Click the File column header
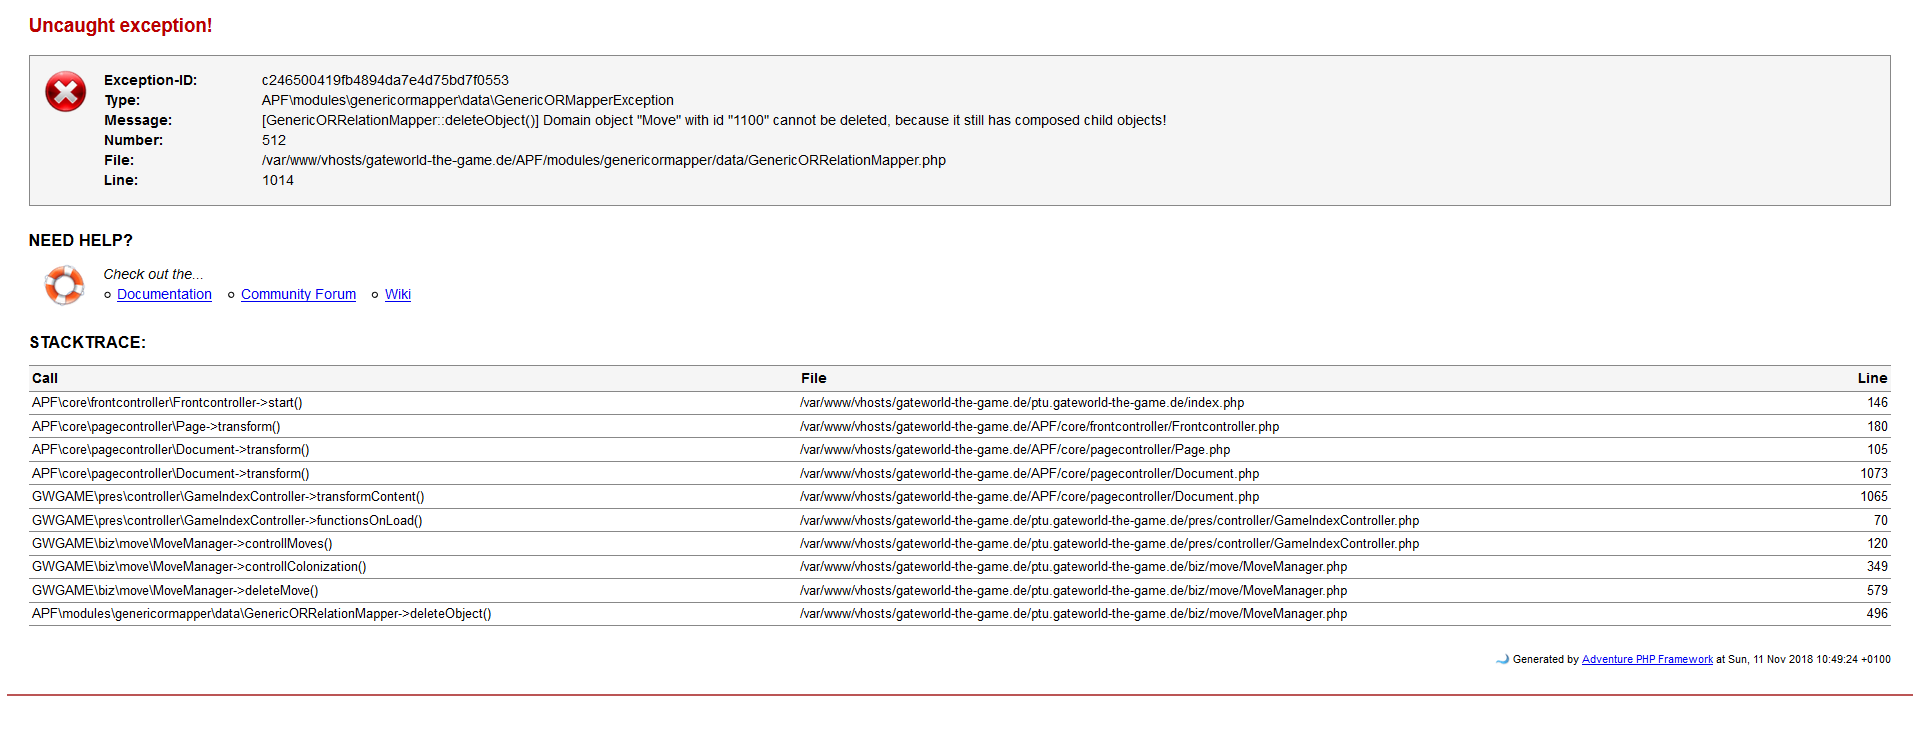The height and width of the screenshot is (756, 1920). [x=813, y=378]
